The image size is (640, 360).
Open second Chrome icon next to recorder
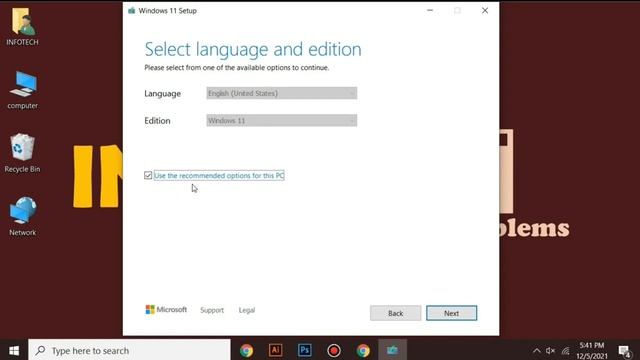[x=363, y=351]
